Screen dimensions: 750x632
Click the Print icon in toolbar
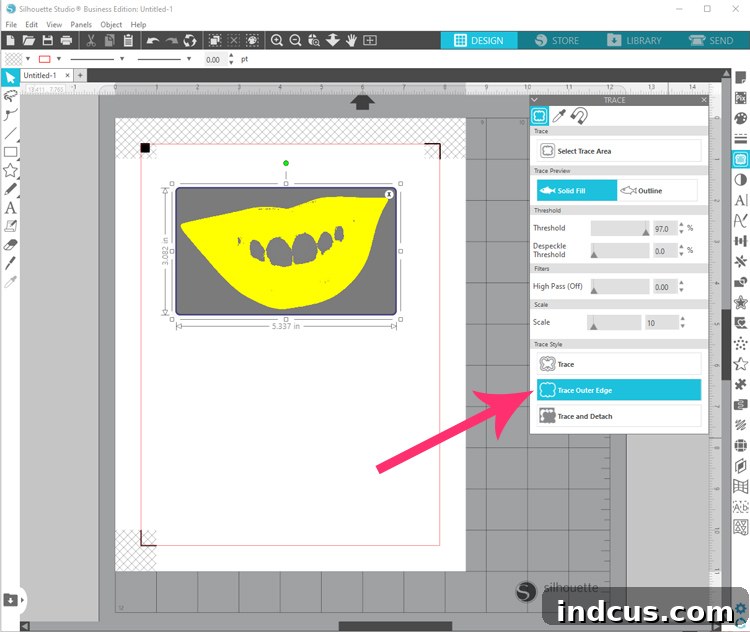coord(66,40)
